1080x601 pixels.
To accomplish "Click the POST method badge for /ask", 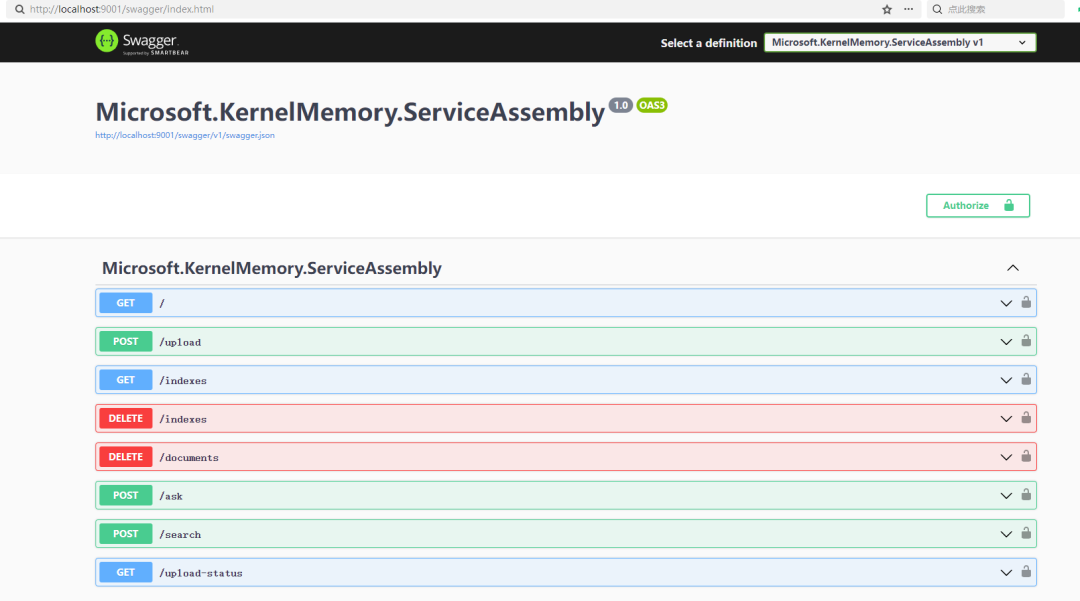I will (x=126, y=495).
